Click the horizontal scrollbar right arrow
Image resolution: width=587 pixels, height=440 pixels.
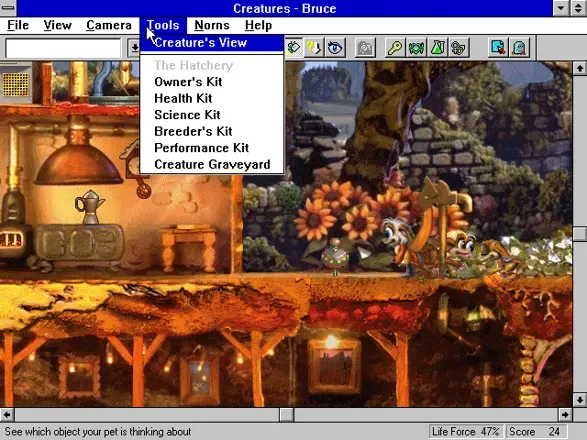[565, 415]
